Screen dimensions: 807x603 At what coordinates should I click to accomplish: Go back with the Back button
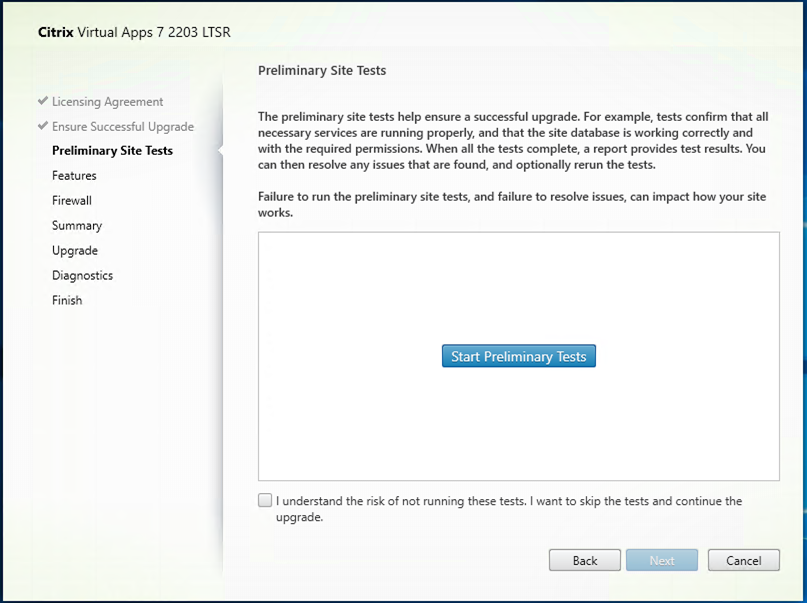[x=584, y=561]
